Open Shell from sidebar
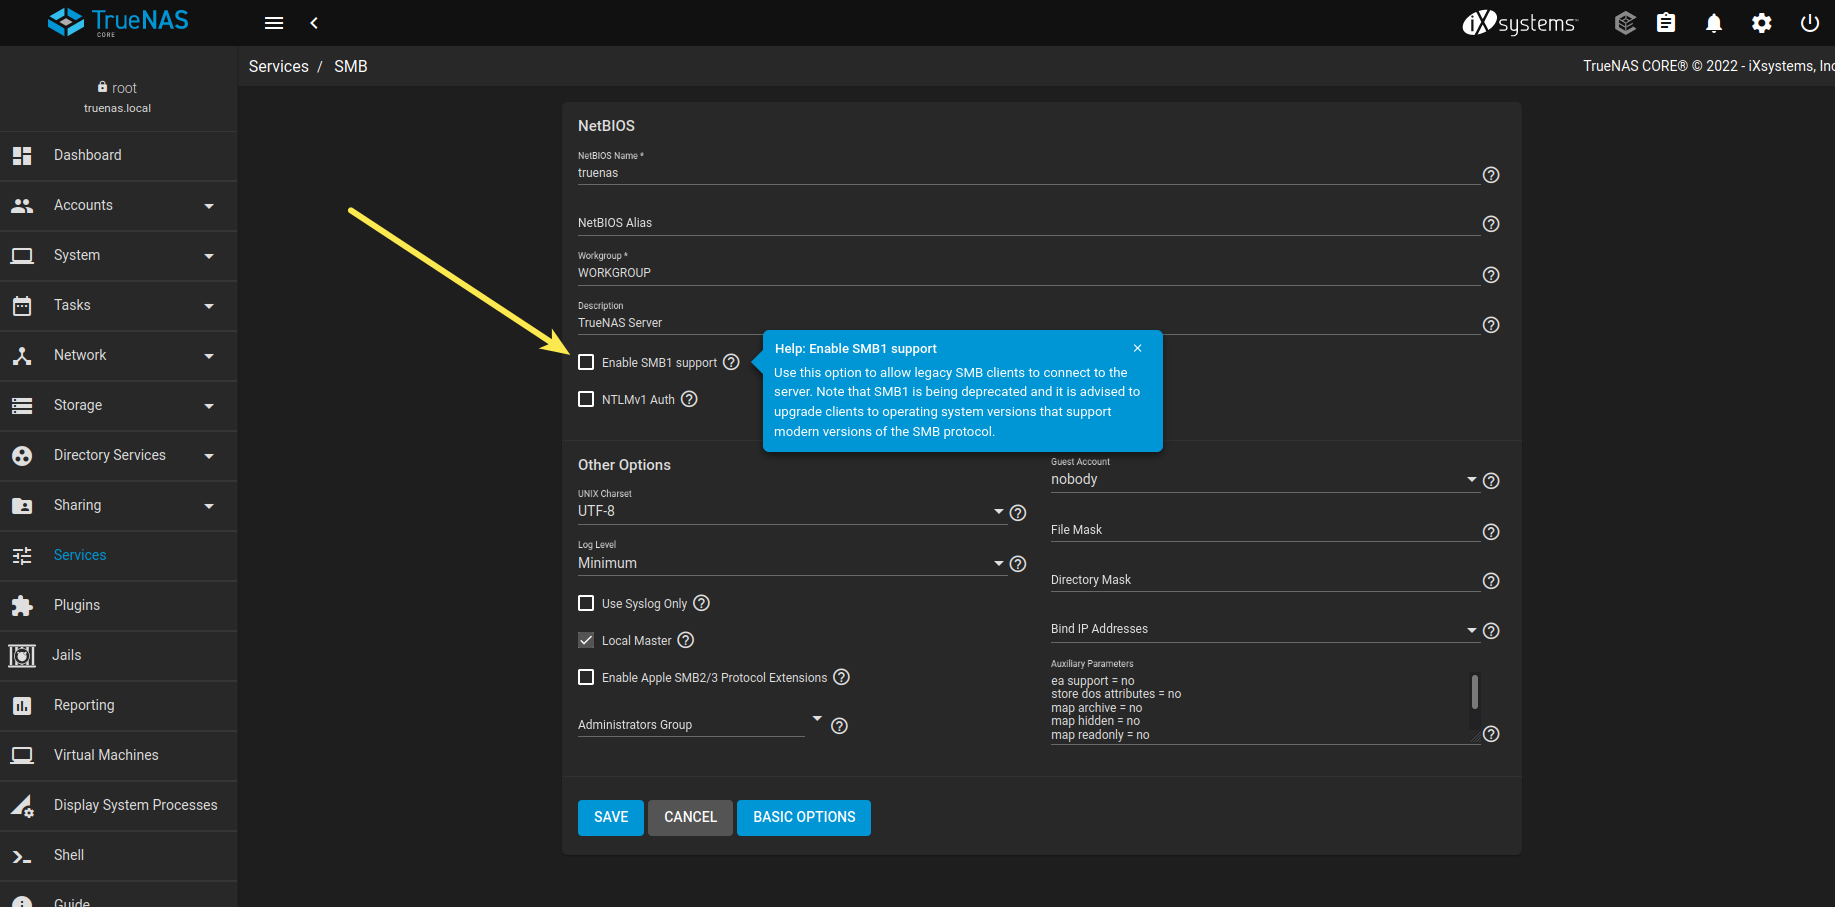1835x907 pixels. click(x=118, y=855)
